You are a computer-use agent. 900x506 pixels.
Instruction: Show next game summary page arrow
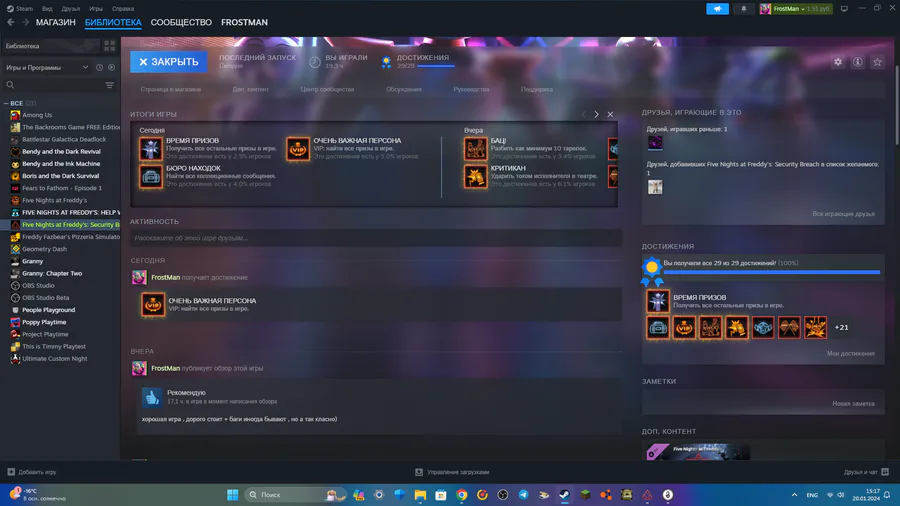(x=596, y=114)
